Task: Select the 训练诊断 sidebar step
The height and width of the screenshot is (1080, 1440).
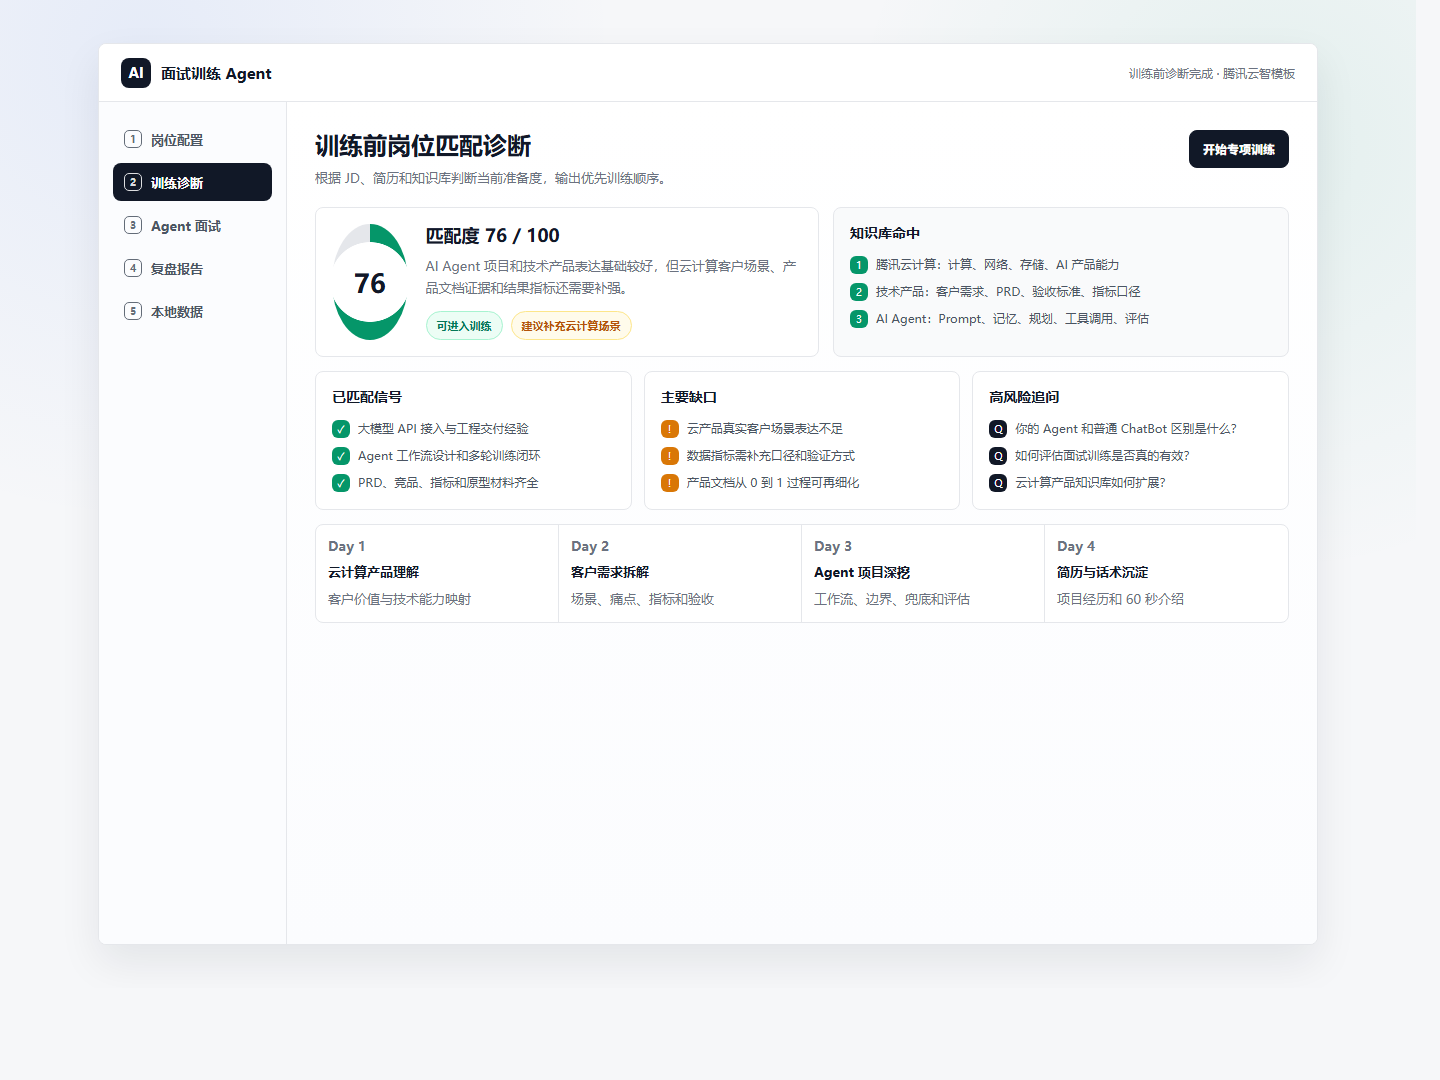Action: point(192,182)
